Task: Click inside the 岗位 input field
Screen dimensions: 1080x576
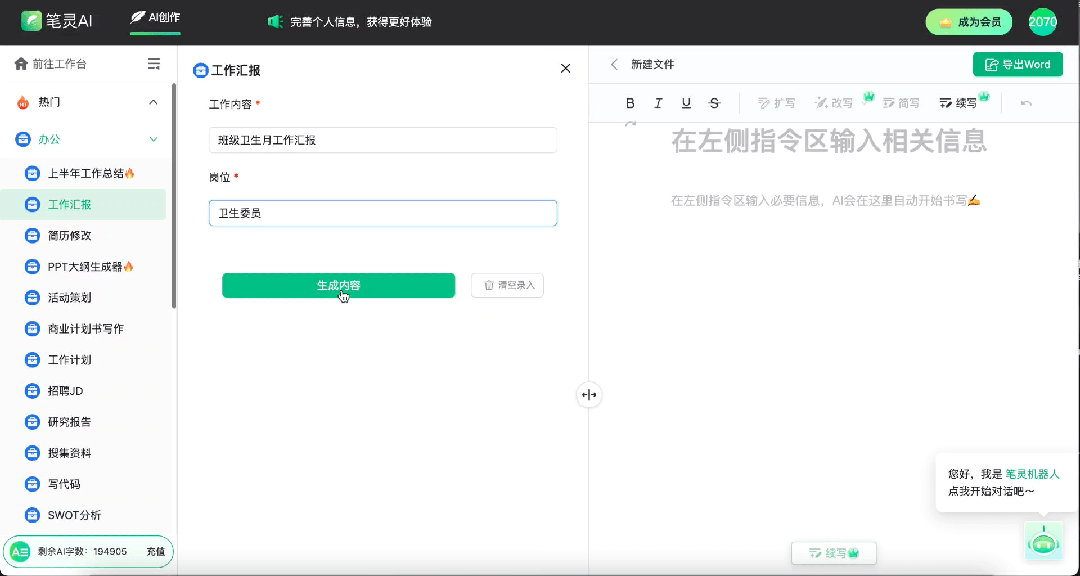Action: pyautogui.click(x=383, y=213)
